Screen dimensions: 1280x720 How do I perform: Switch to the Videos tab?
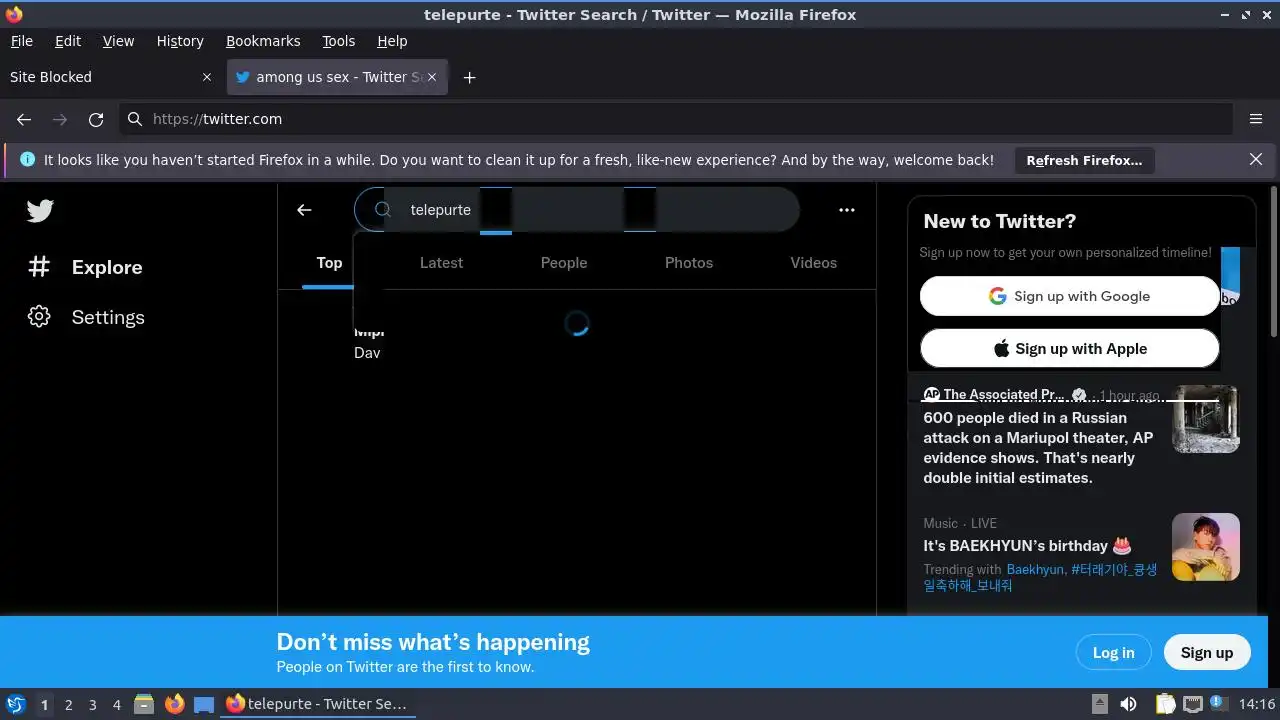coord(813,263)
